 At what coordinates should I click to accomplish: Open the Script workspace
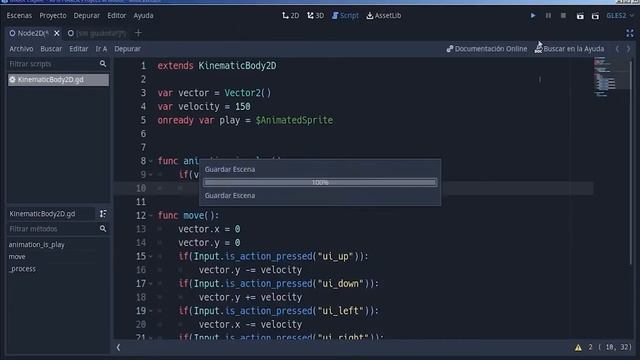pos(345,16)
